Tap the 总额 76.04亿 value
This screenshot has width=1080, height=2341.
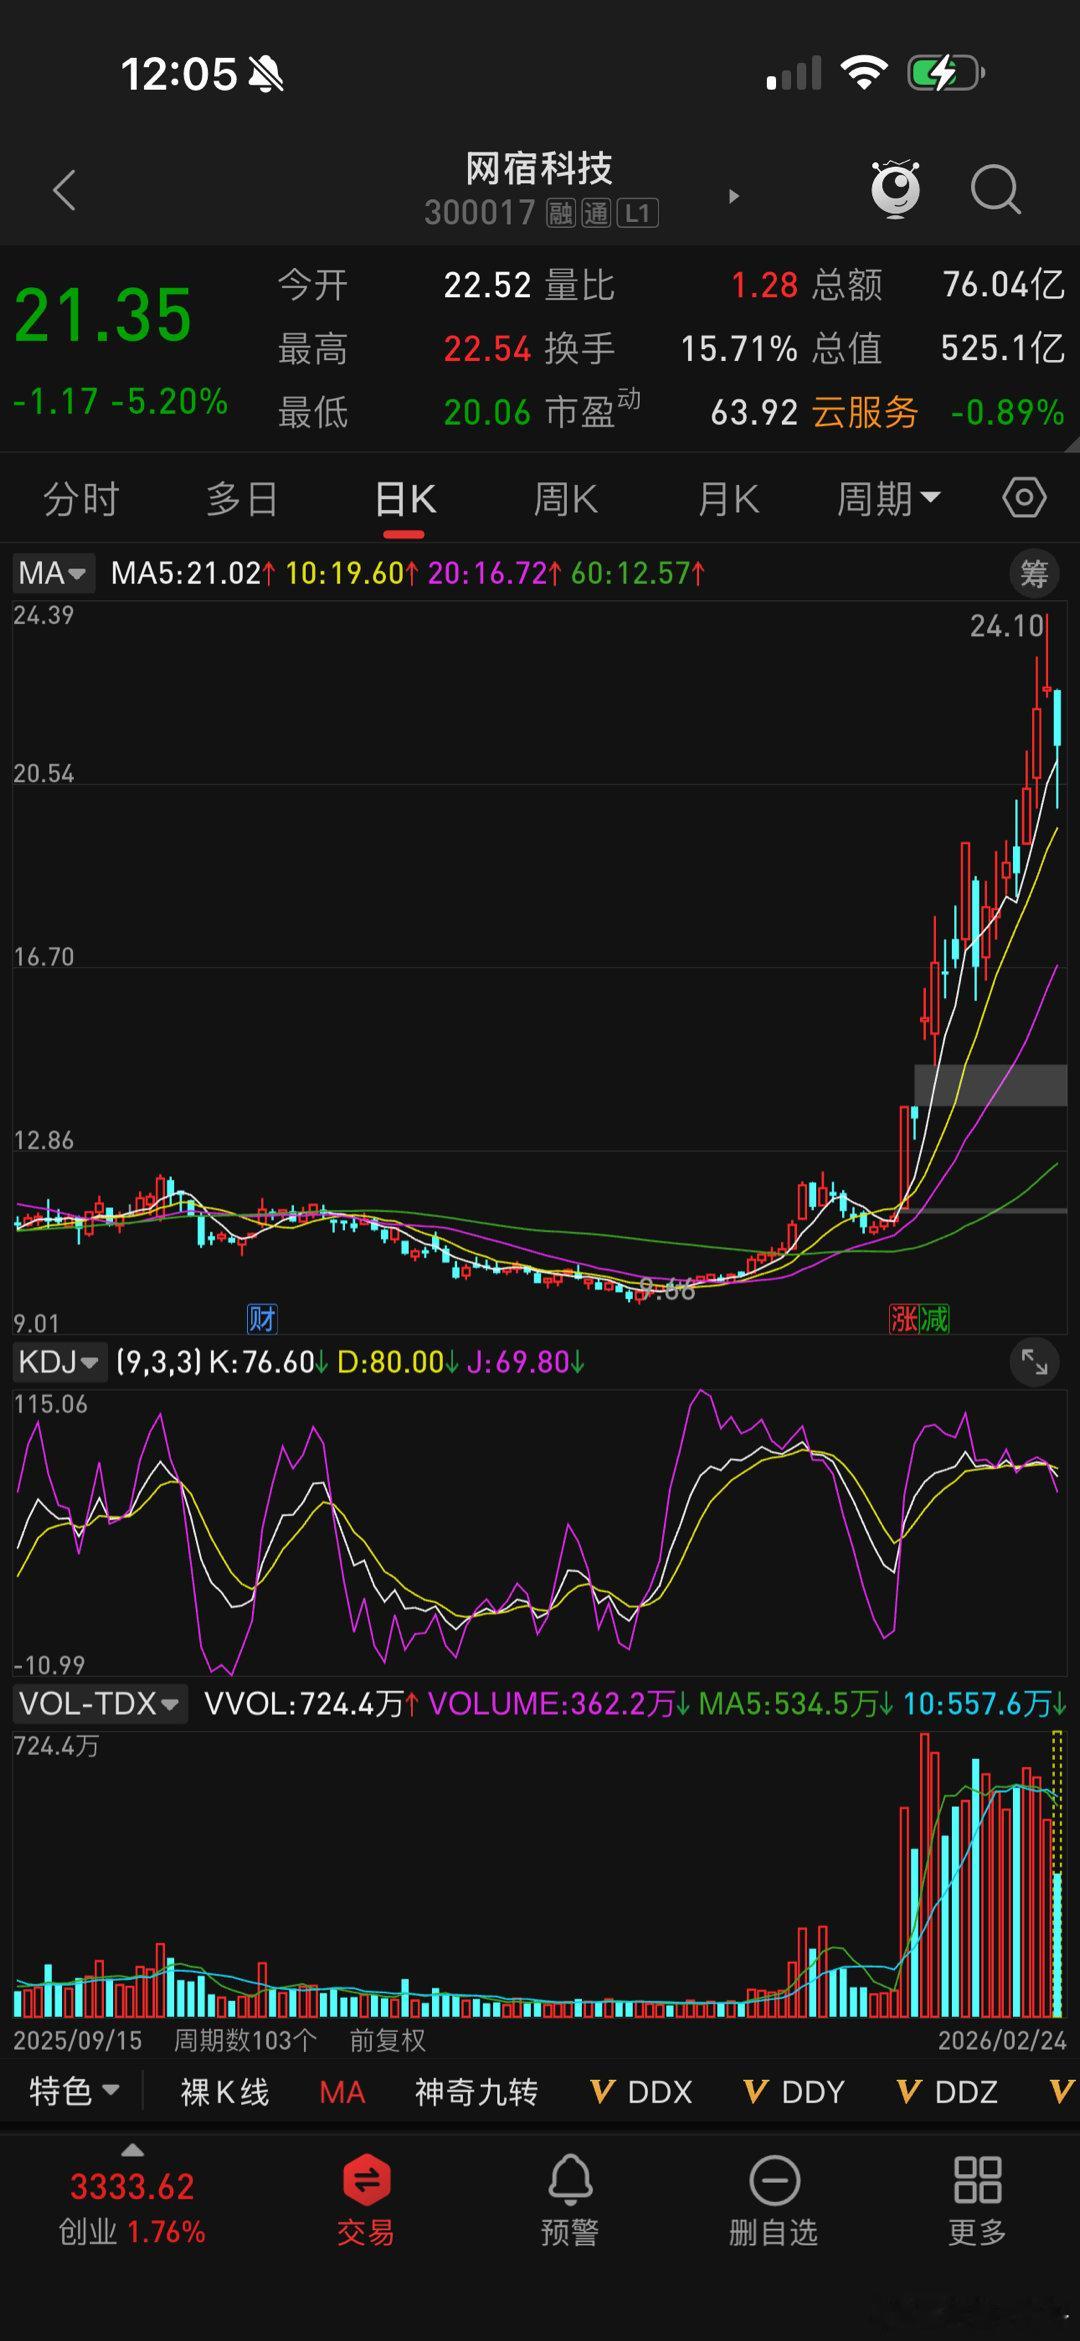(1003, 285)
